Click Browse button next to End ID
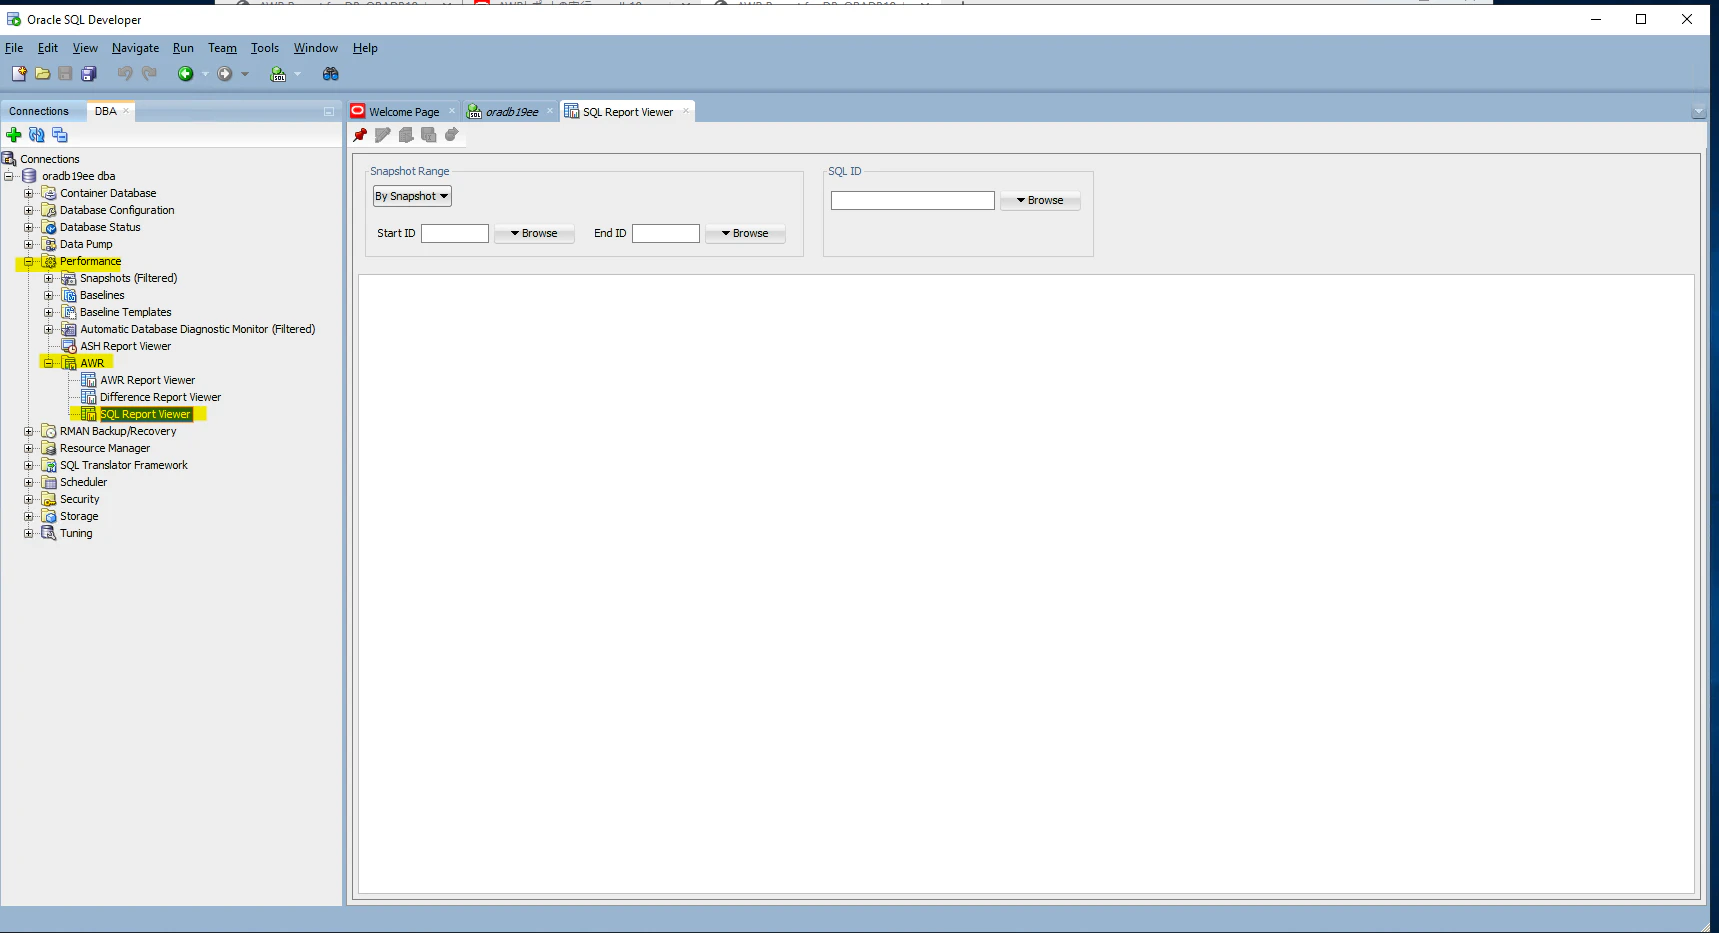The width and height of the screenshot is (1719, 933). pos(745,234)
